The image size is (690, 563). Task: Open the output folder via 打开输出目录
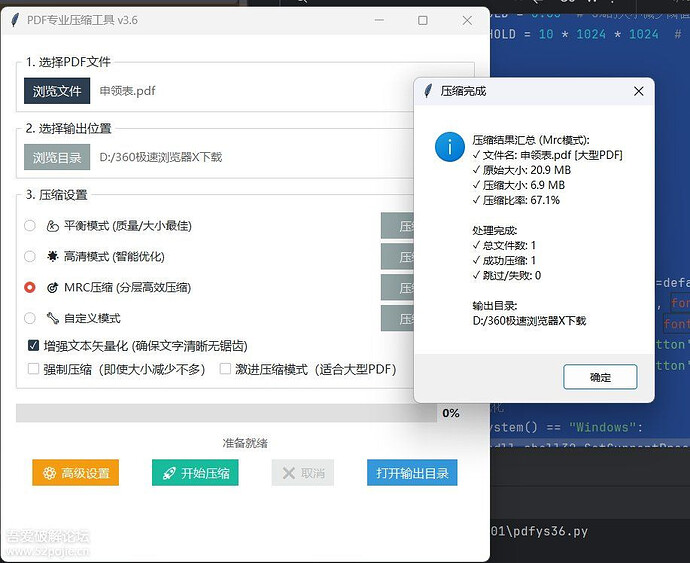coord(411,473)
